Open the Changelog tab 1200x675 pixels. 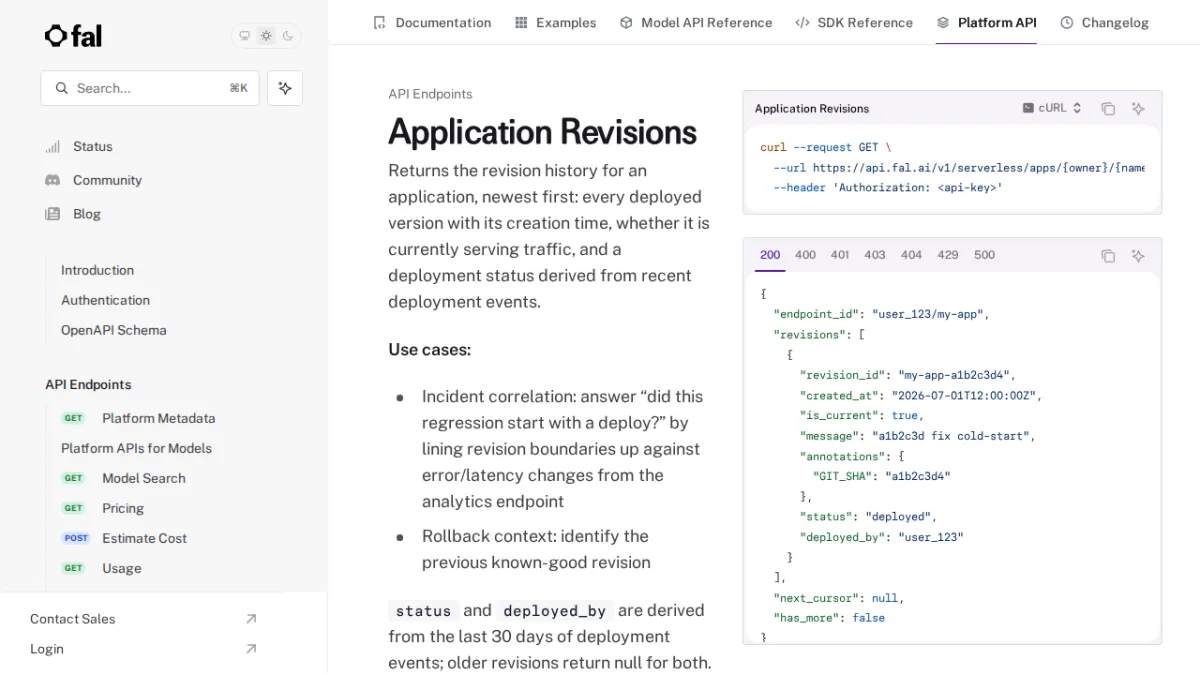click(x=1104, y=22)
